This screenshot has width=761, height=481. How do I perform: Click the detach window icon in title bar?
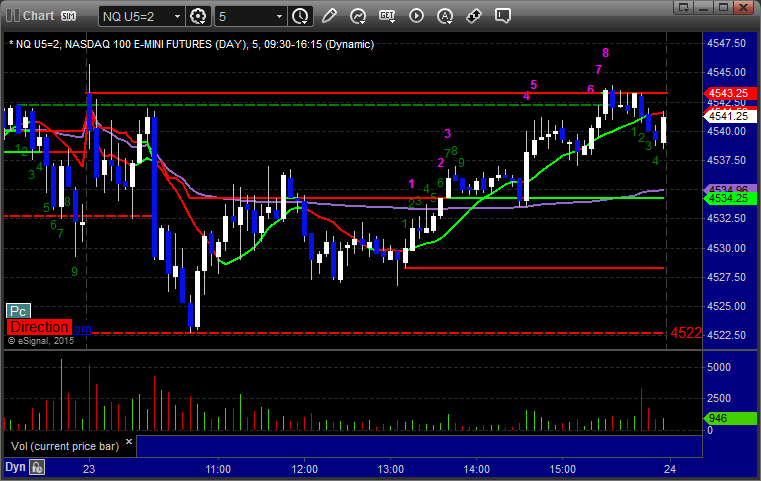coord(684,7)
